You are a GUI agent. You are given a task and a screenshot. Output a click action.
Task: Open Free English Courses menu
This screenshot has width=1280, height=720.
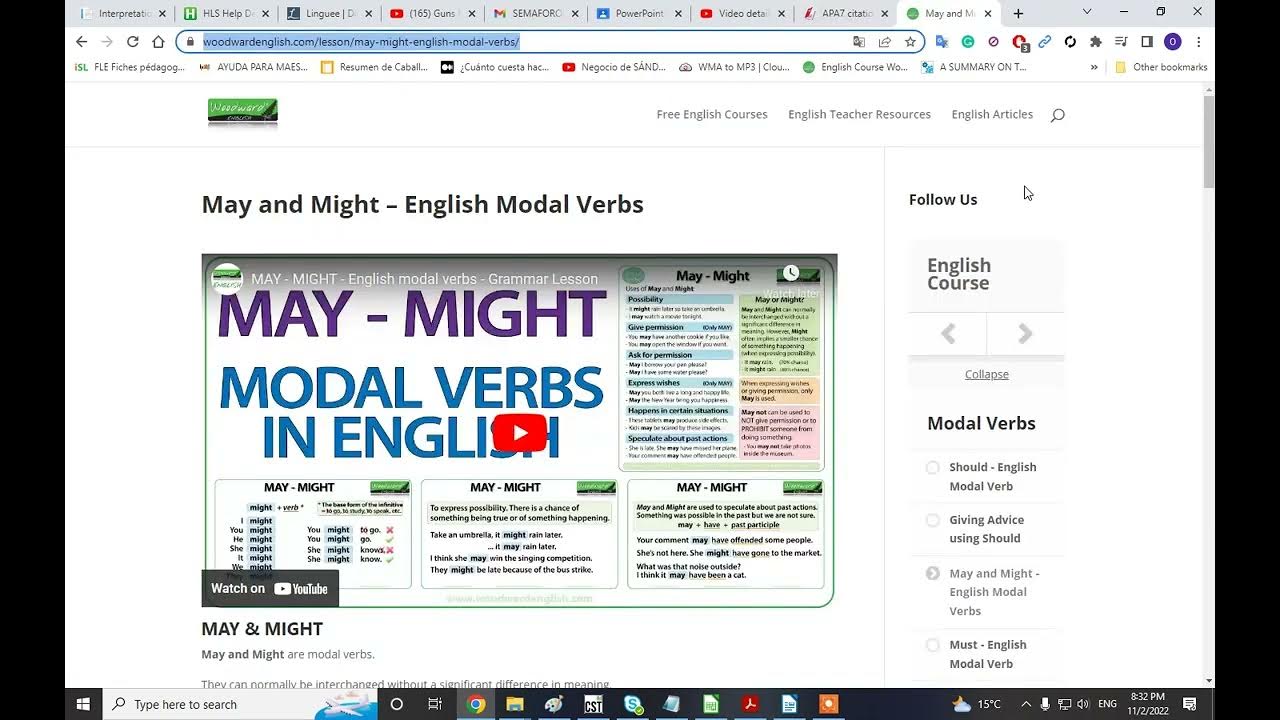point(712,114)
